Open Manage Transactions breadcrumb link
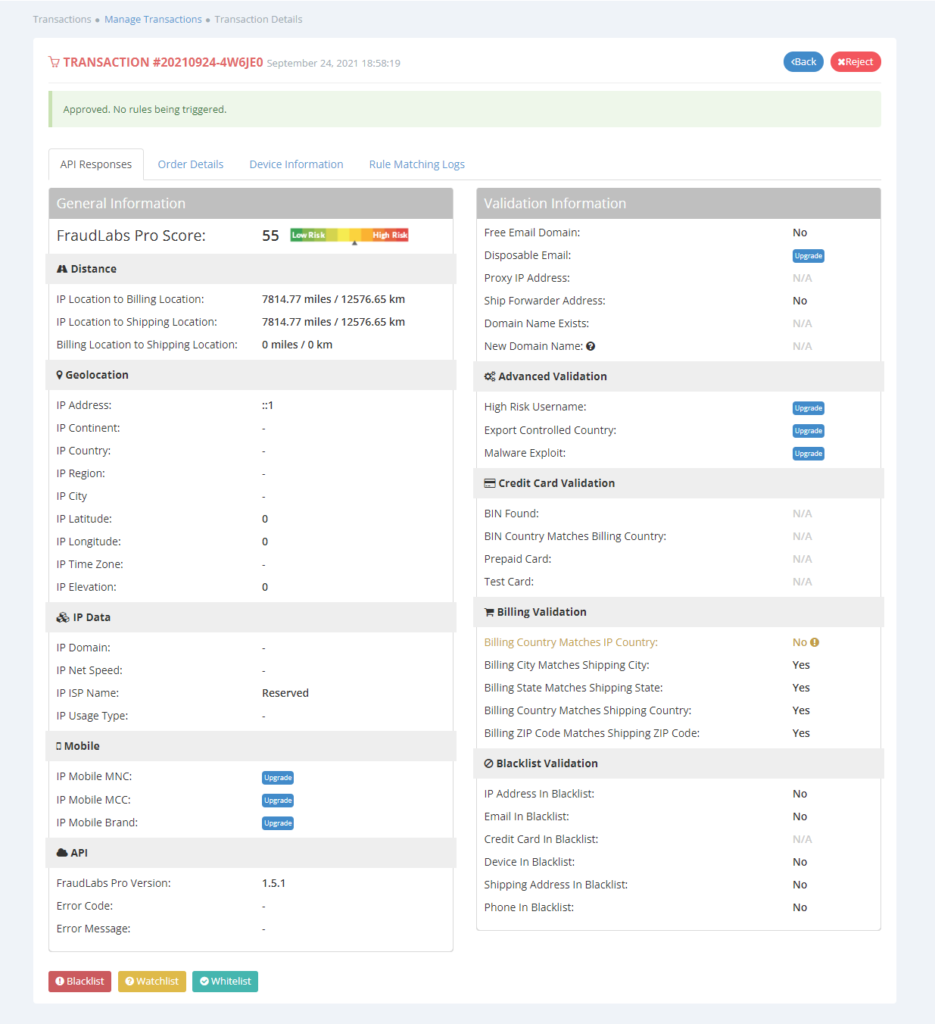 [153, 20]
